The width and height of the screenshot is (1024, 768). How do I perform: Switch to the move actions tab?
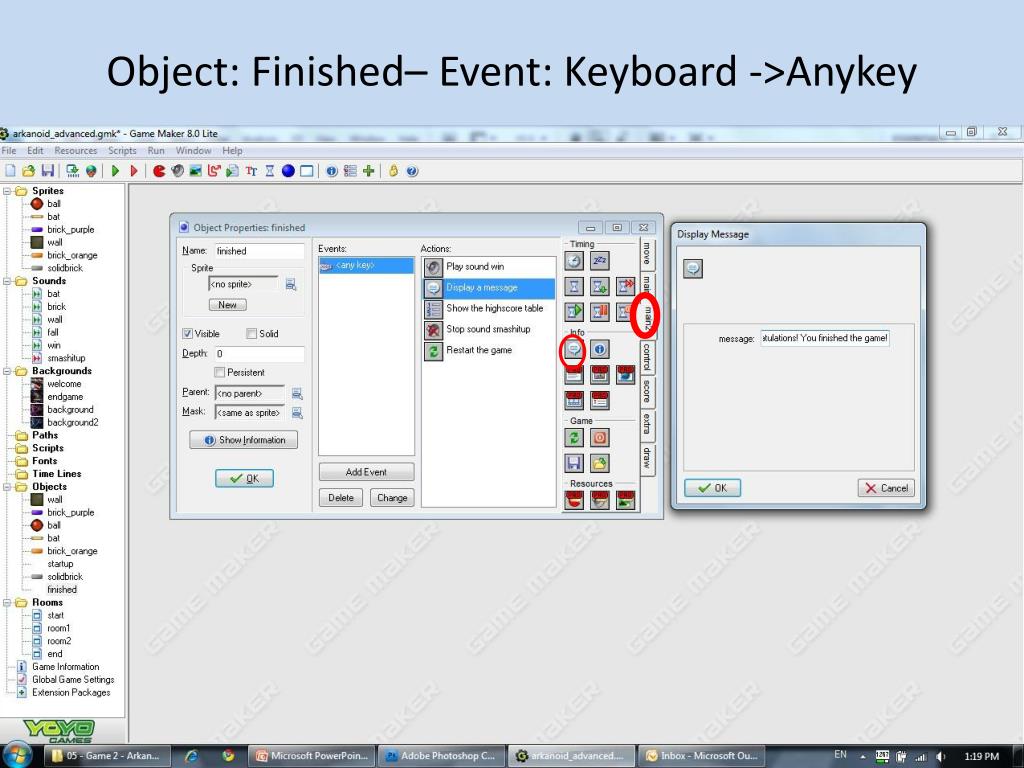(x=647, y=253)
